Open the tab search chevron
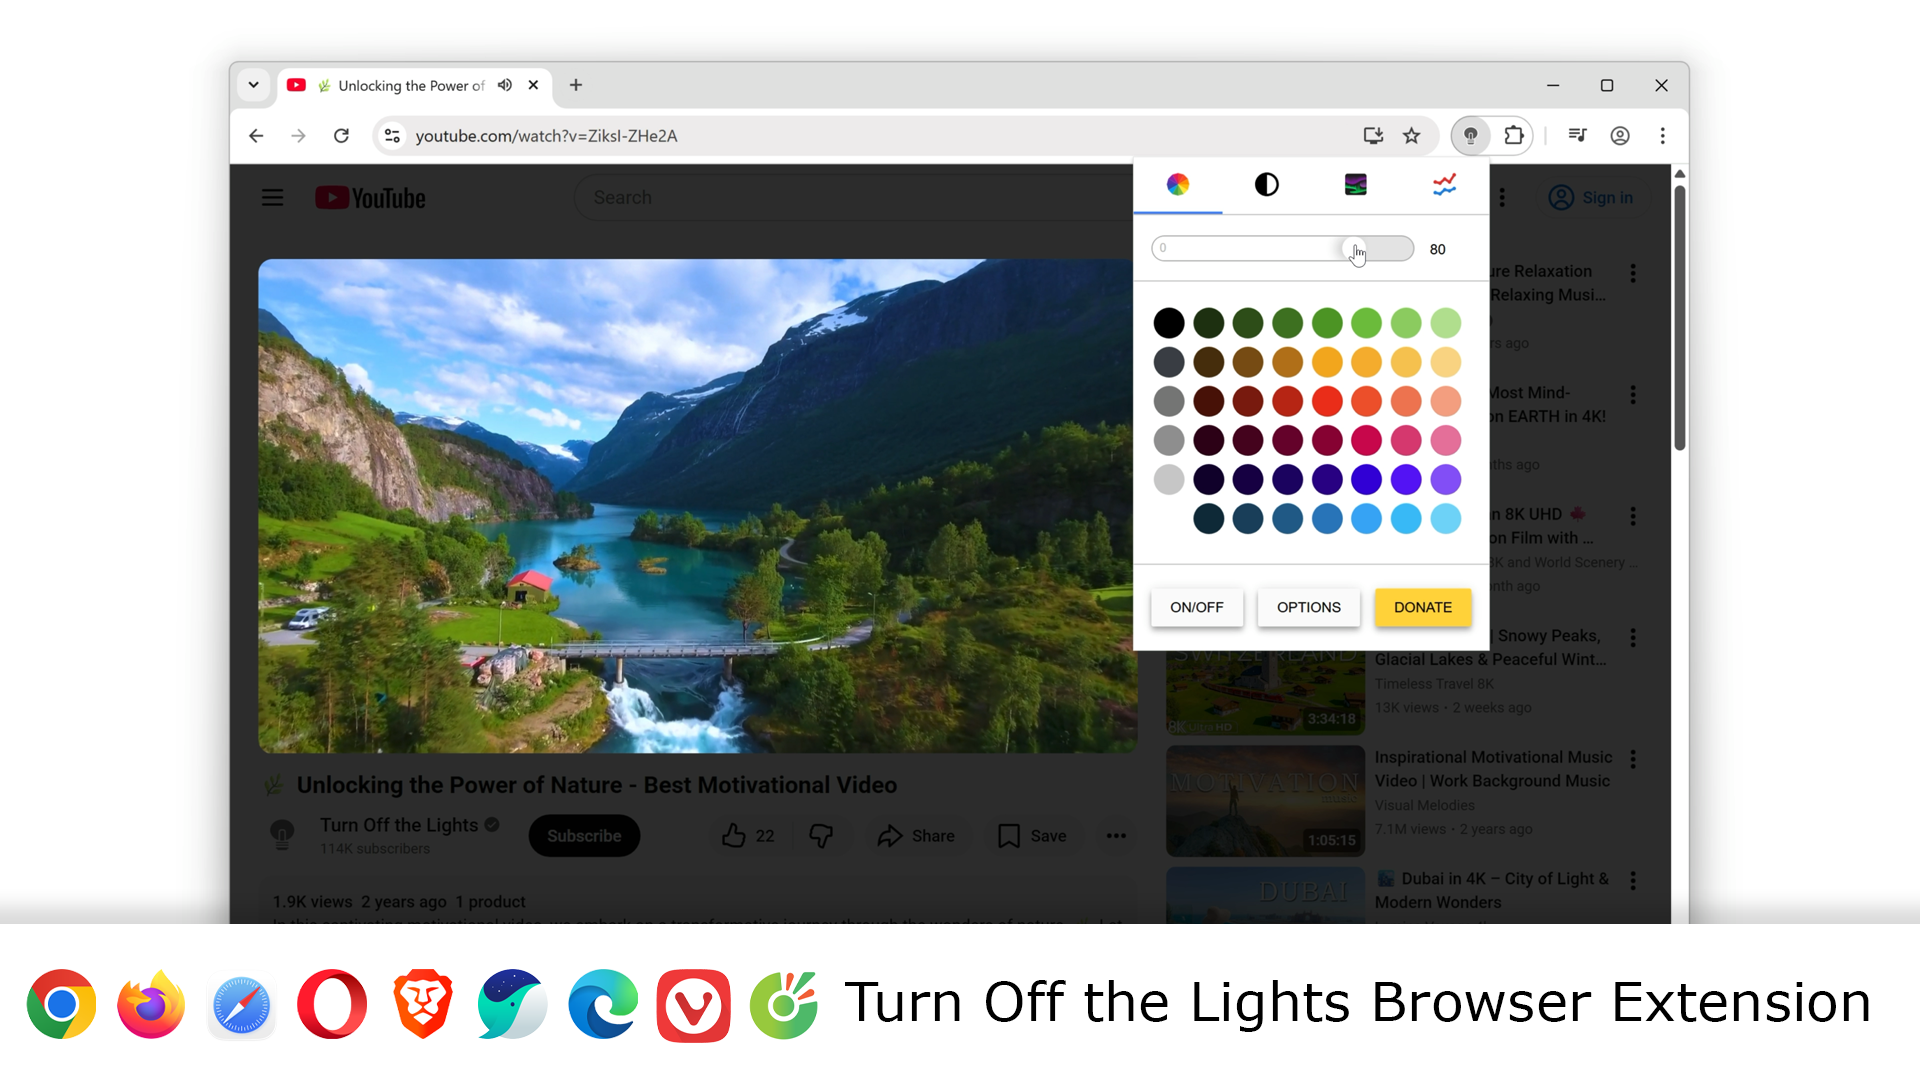 coord(253,85)
